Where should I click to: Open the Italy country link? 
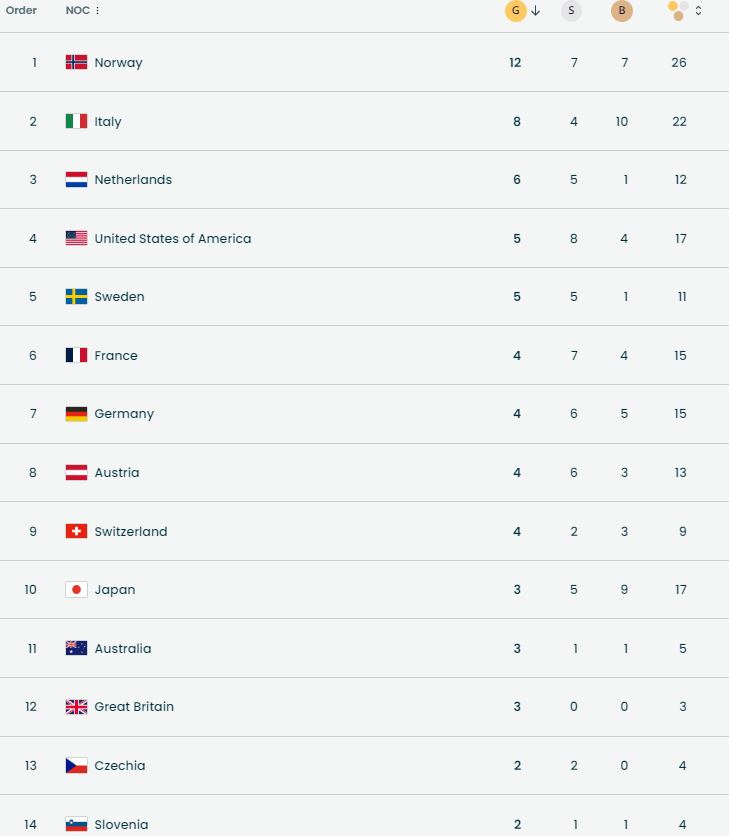point(108,121)
